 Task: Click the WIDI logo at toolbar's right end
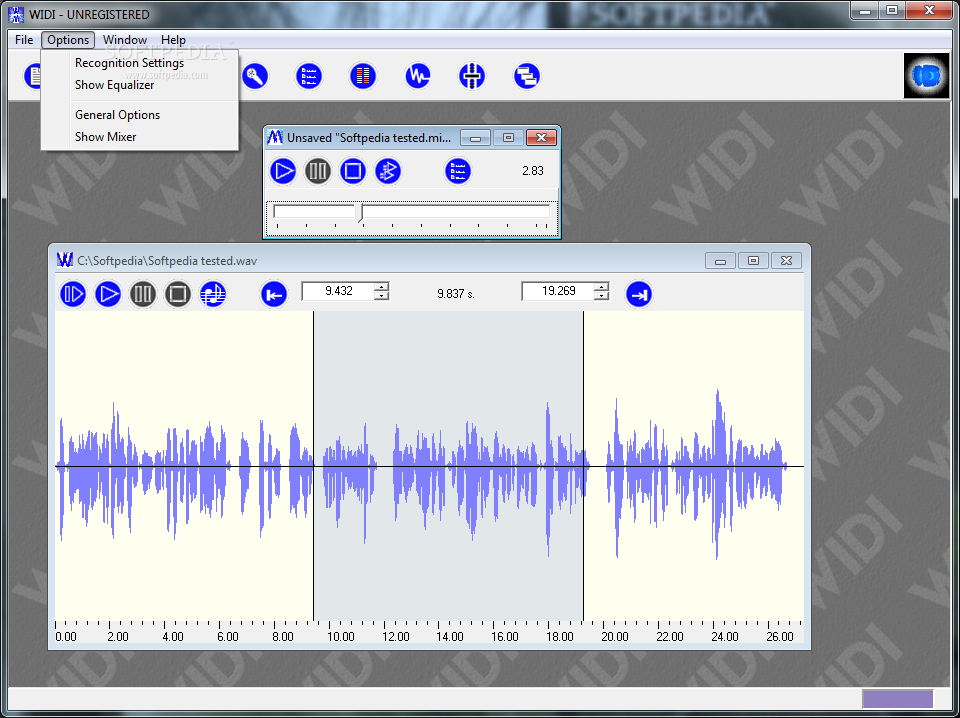pyautogui.click(x=926, y=75)
